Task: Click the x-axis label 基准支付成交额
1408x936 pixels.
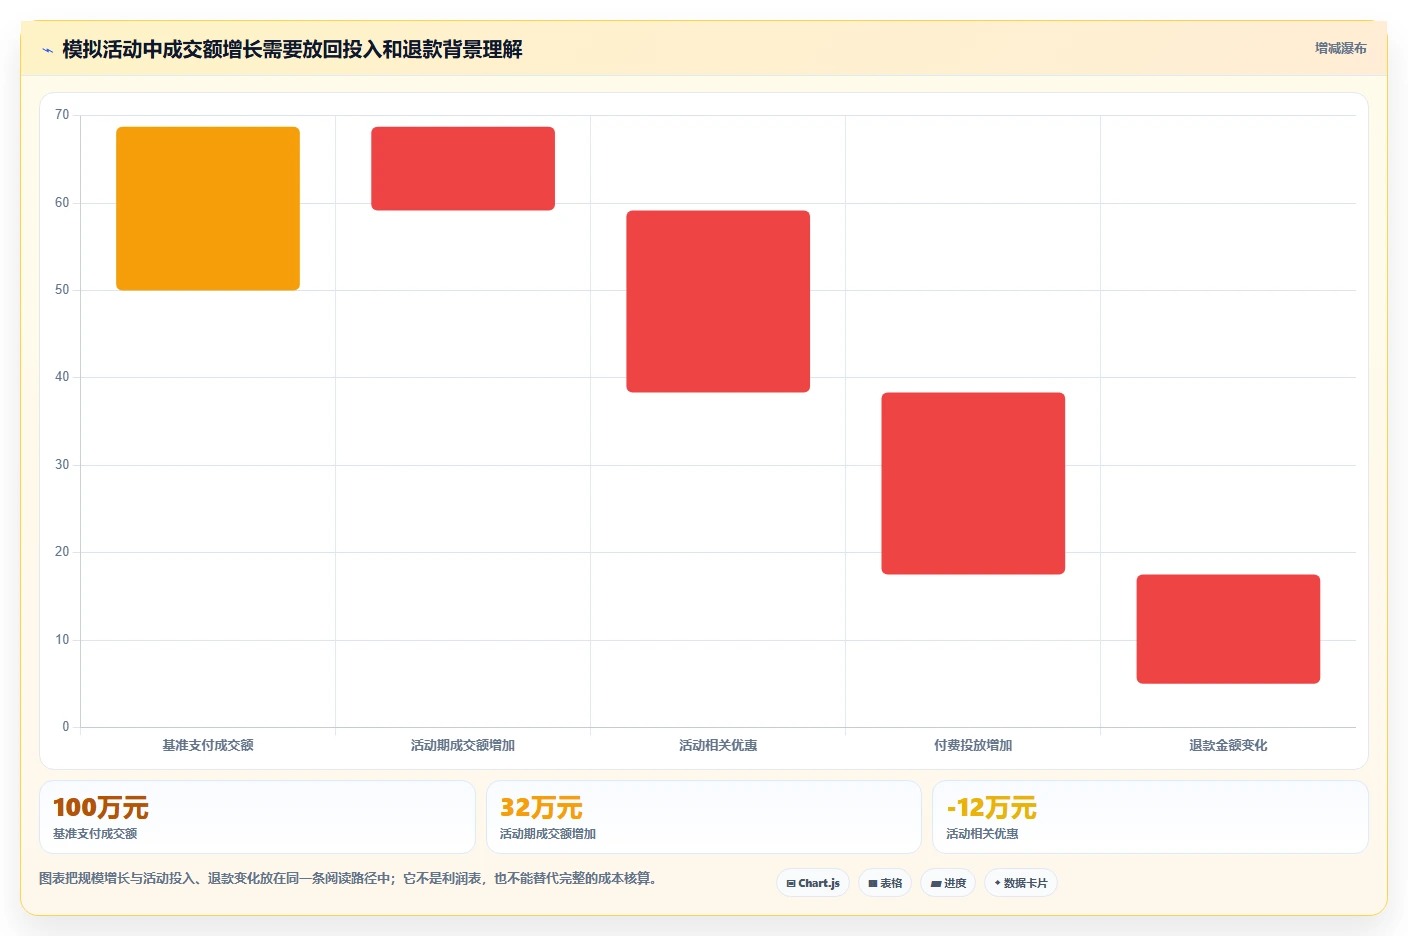Action: click(208, 745)
